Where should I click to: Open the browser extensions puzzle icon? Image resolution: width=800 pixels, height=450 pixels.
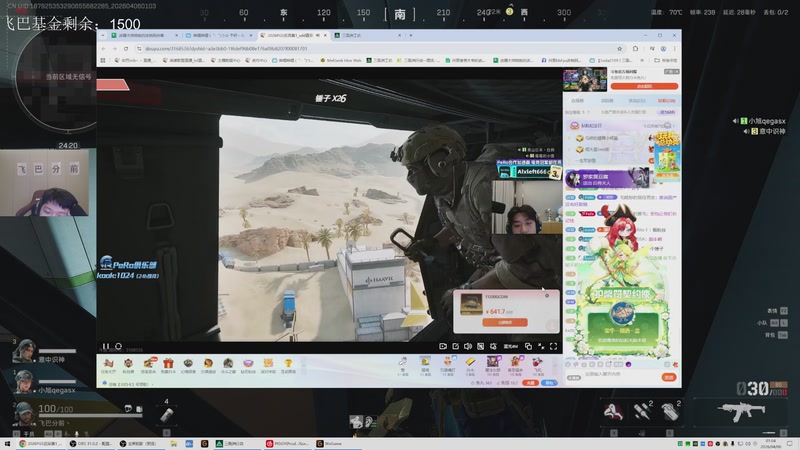tap(635, 48)
